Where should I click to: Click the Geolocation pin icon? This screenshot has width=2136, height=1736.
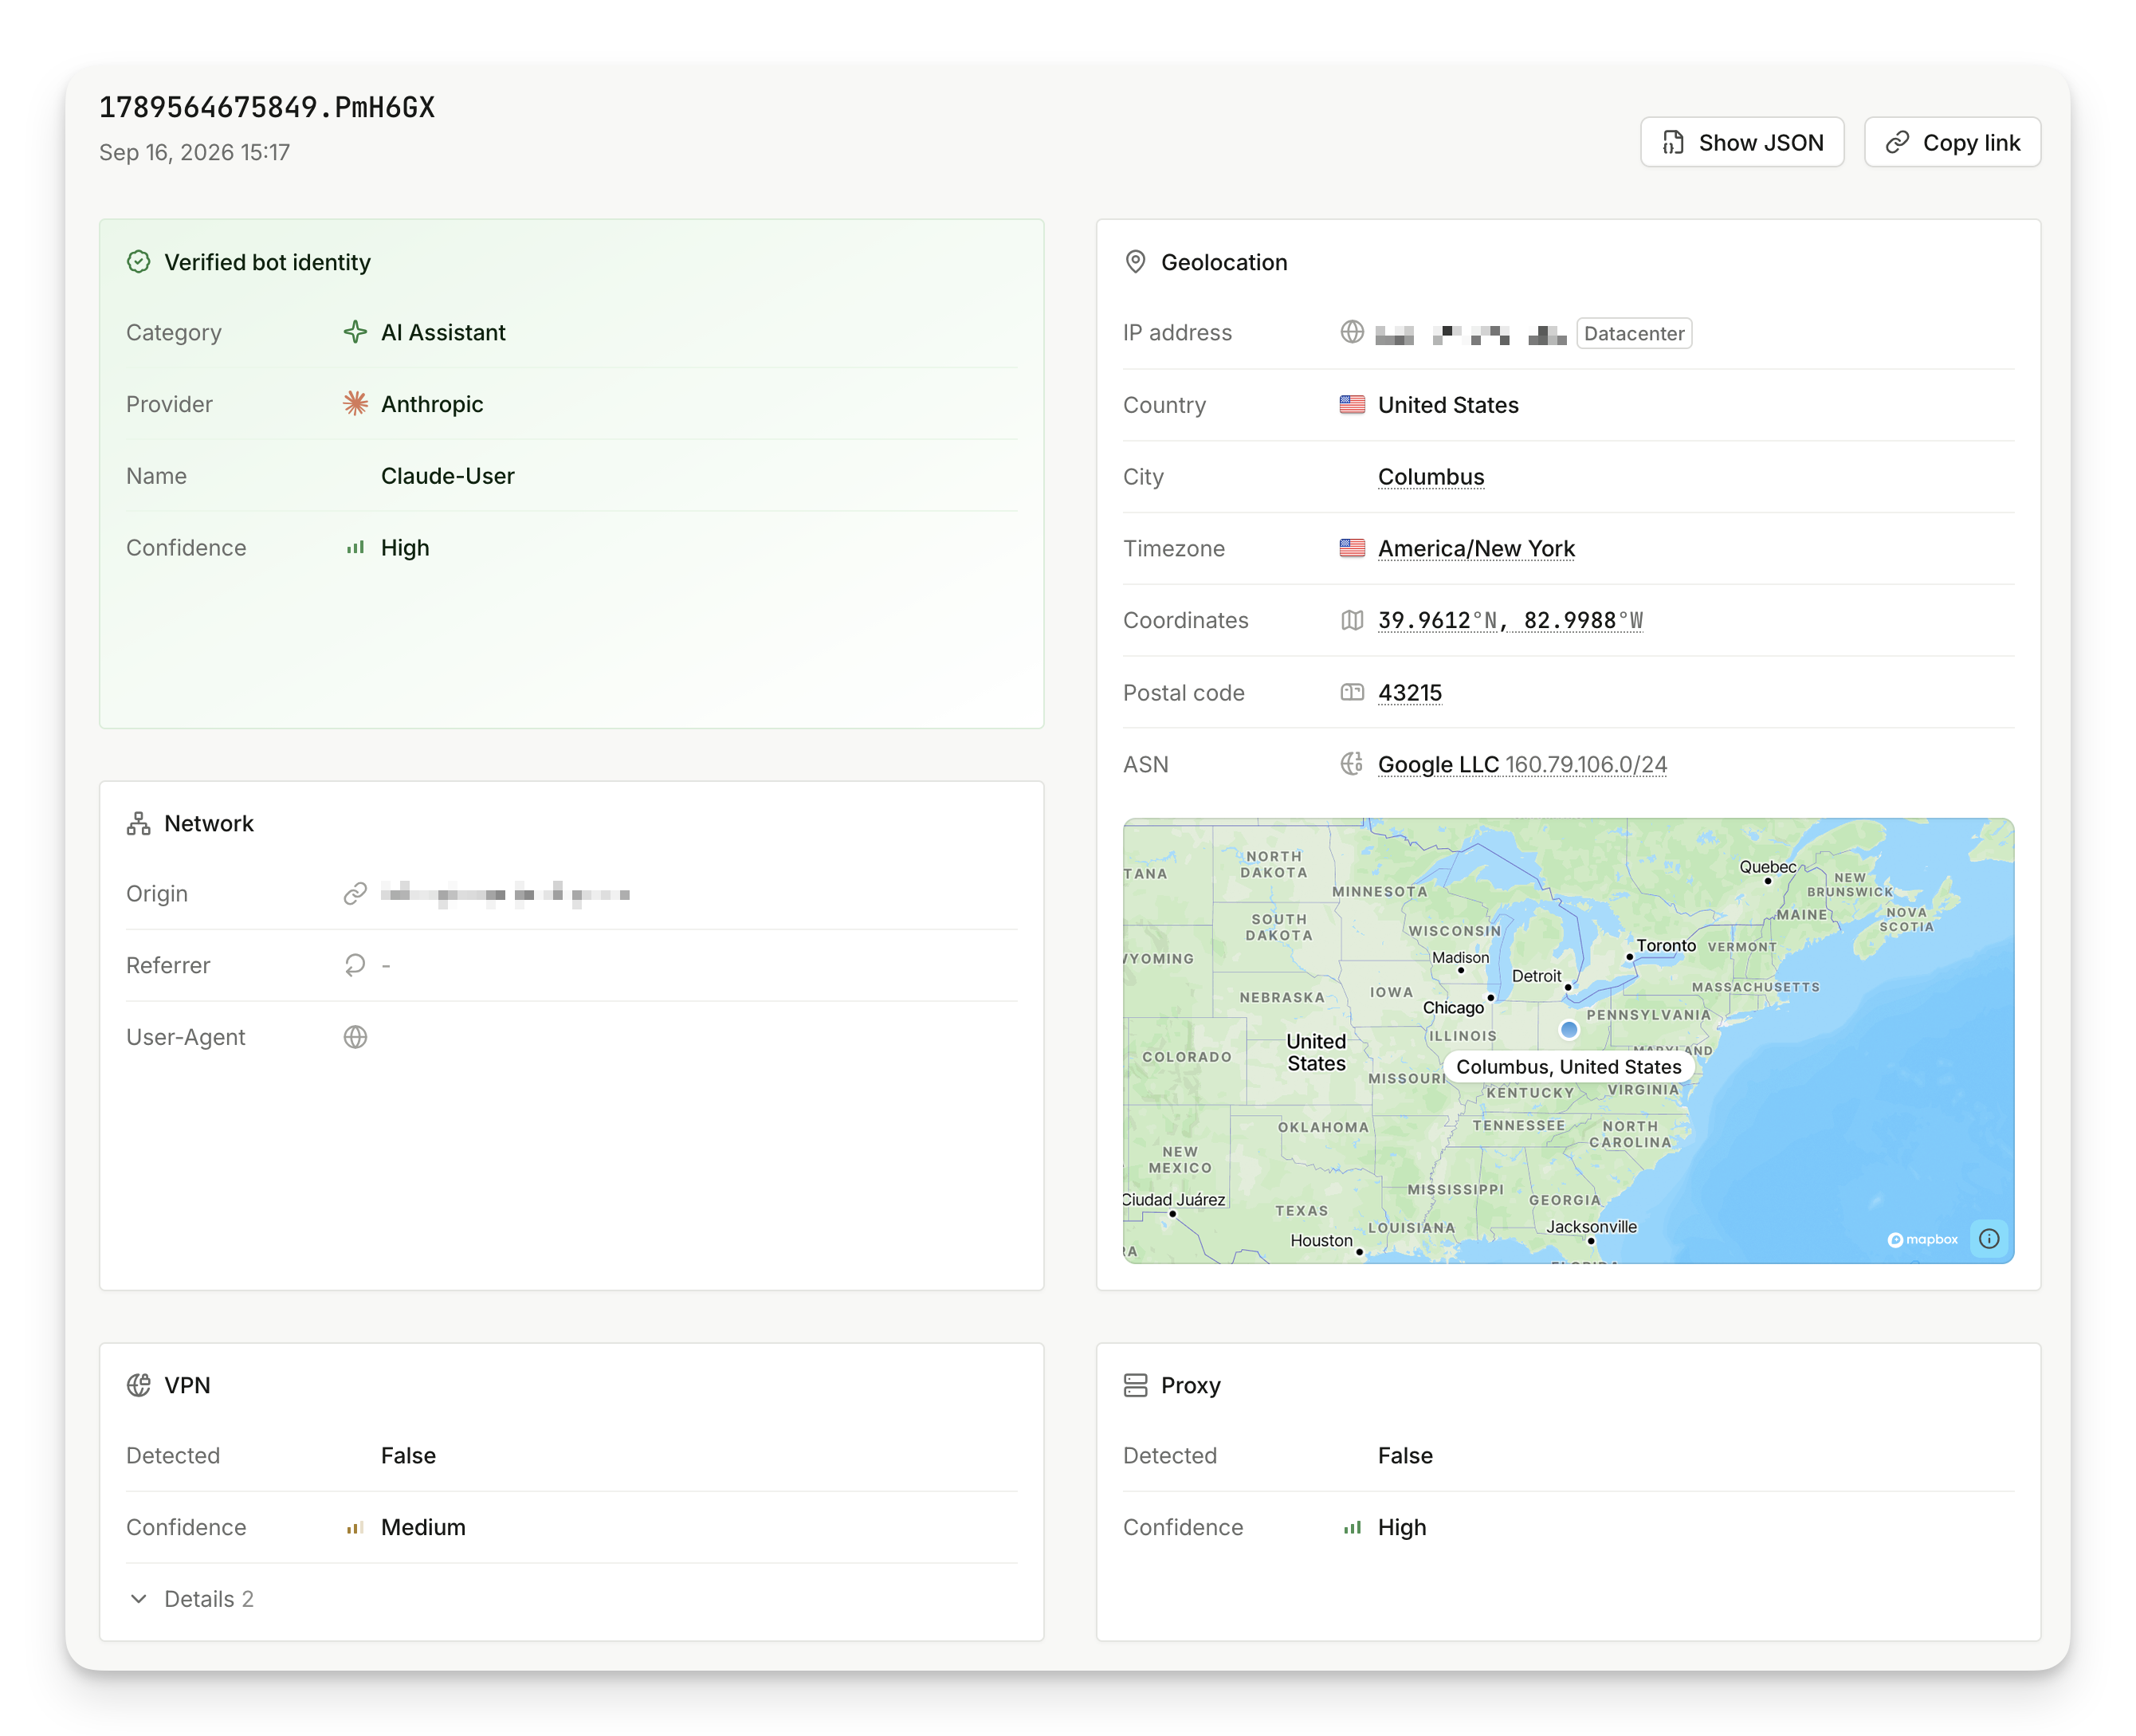[x=1135, y=262]
